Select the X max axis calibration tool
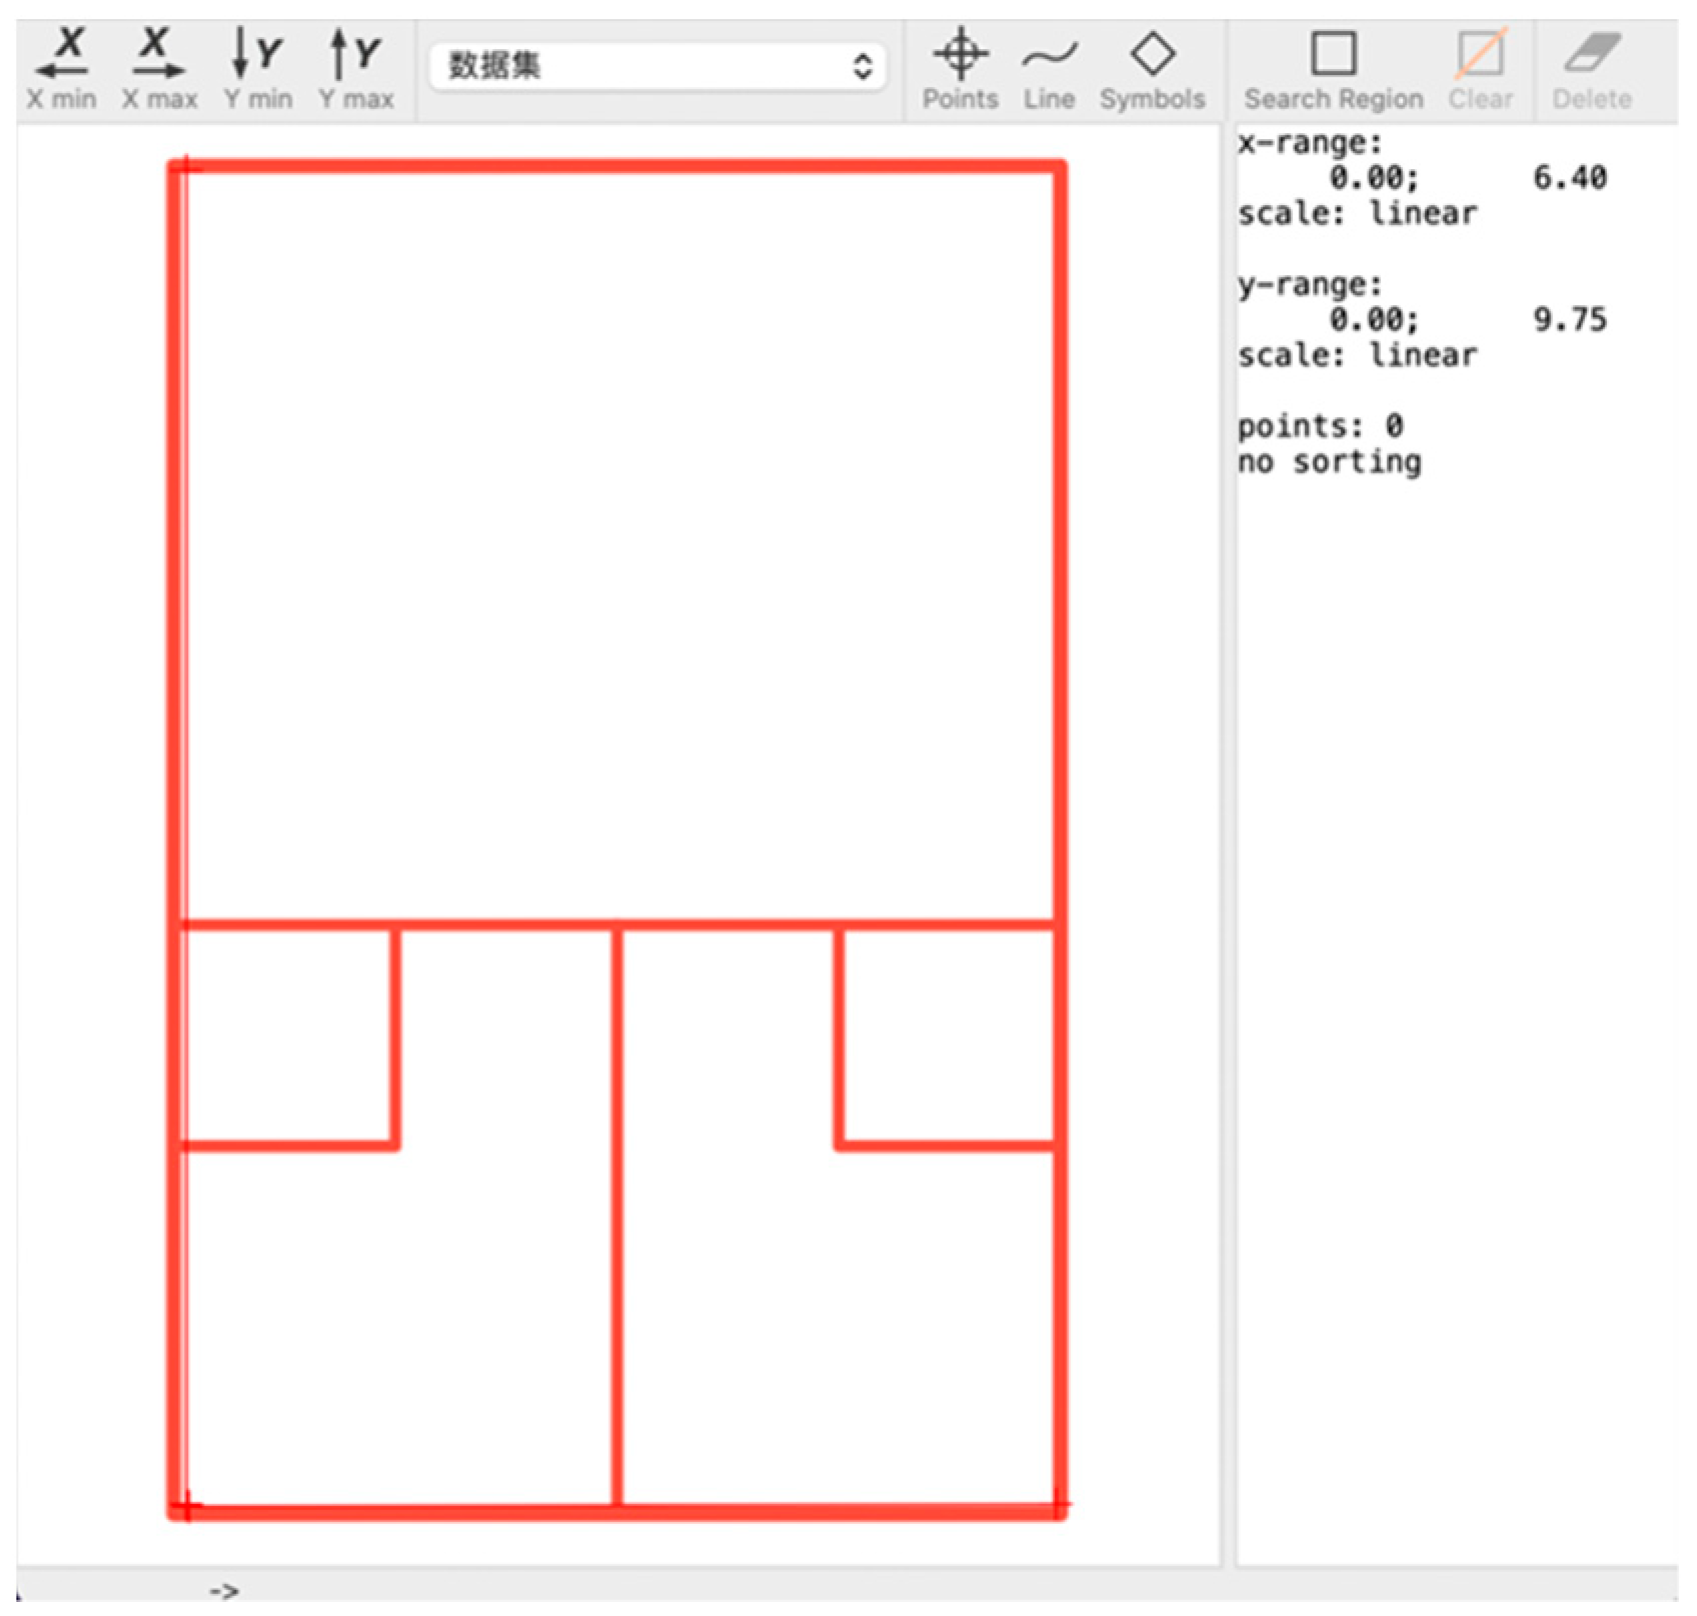Screen dimensions: 1697x1616 (159, 69)
